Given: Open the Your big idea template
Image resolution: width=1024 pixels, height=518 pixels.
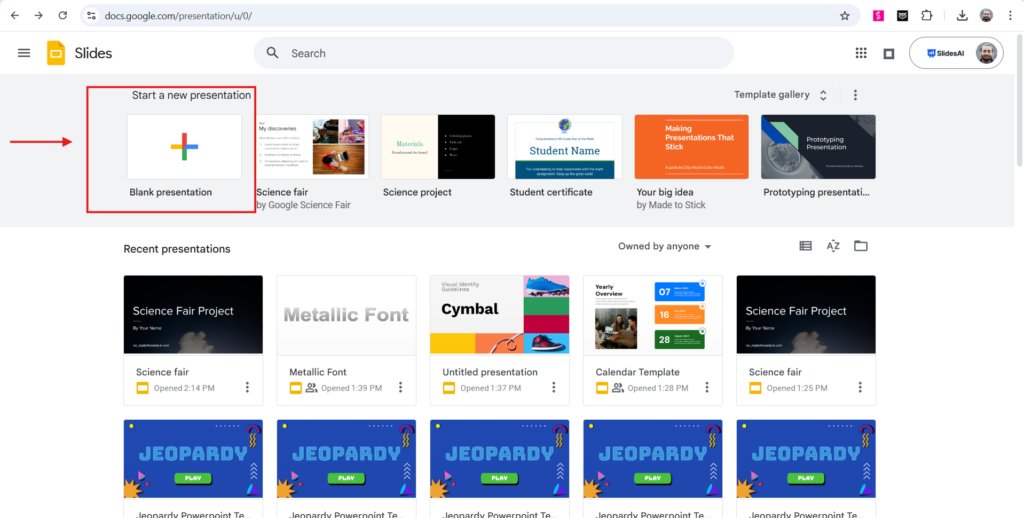Looking at the screenshot, I should tap(692, 147).
